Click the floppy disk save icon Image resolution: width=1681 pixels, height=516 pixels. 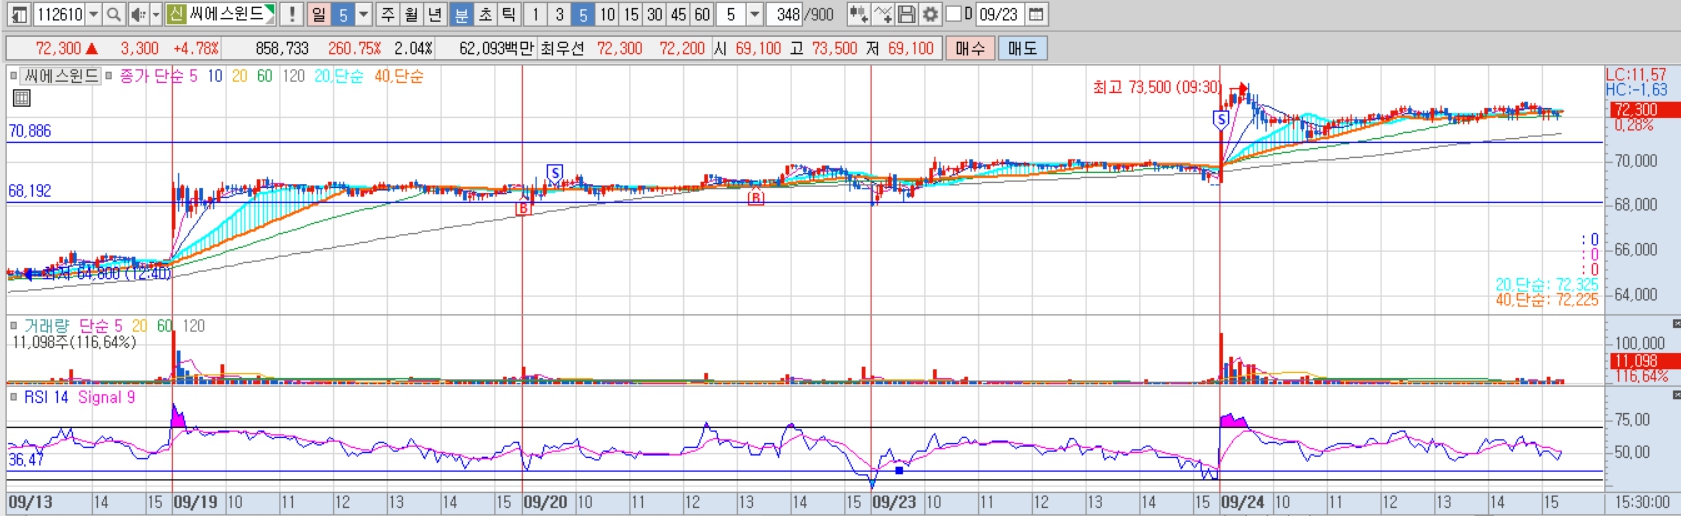[x=906, y=14]
